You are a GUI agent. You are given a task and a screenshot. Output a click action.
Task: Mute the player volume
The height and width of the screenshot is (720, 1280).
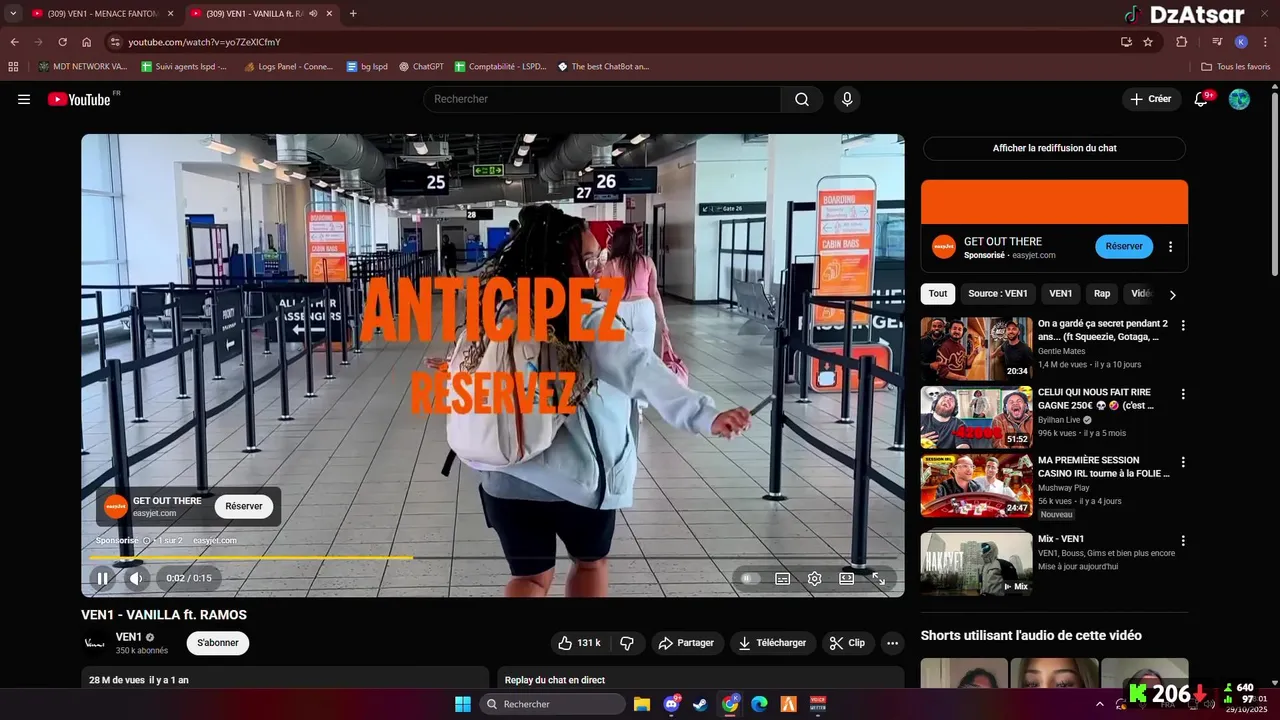[136, 578]
